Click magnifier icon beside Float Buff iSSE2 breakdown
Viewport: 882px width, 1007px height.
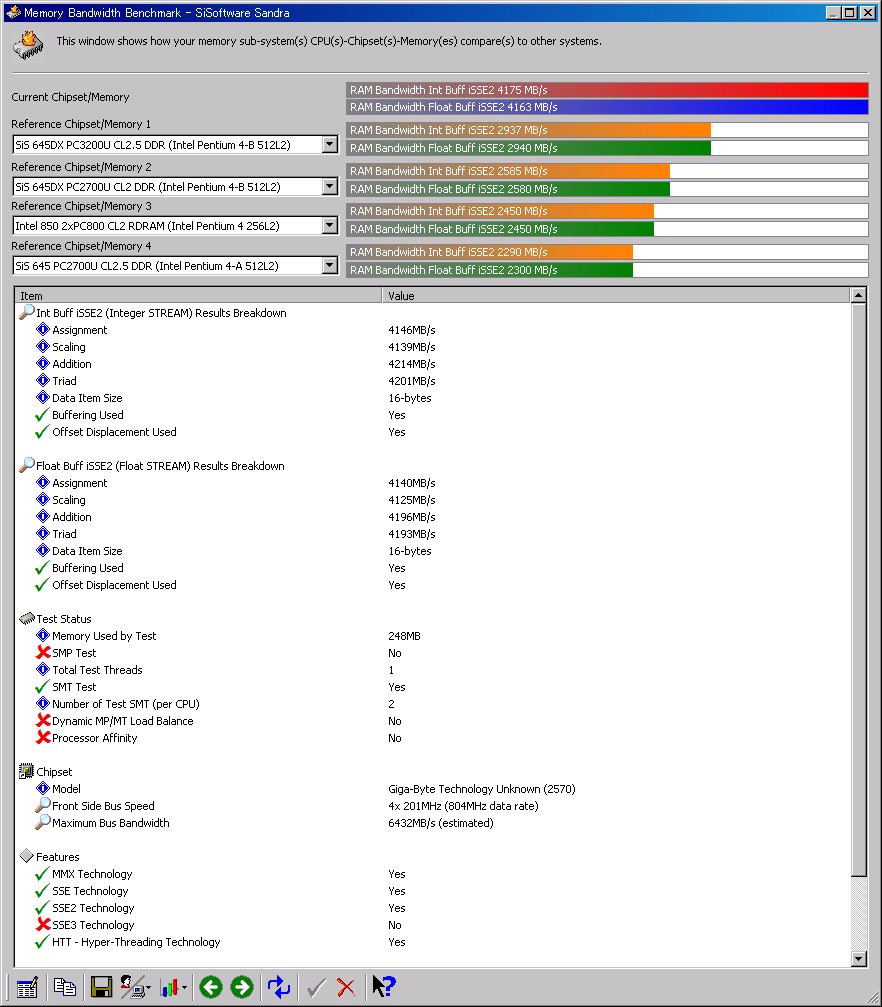(x=26, y=465)
